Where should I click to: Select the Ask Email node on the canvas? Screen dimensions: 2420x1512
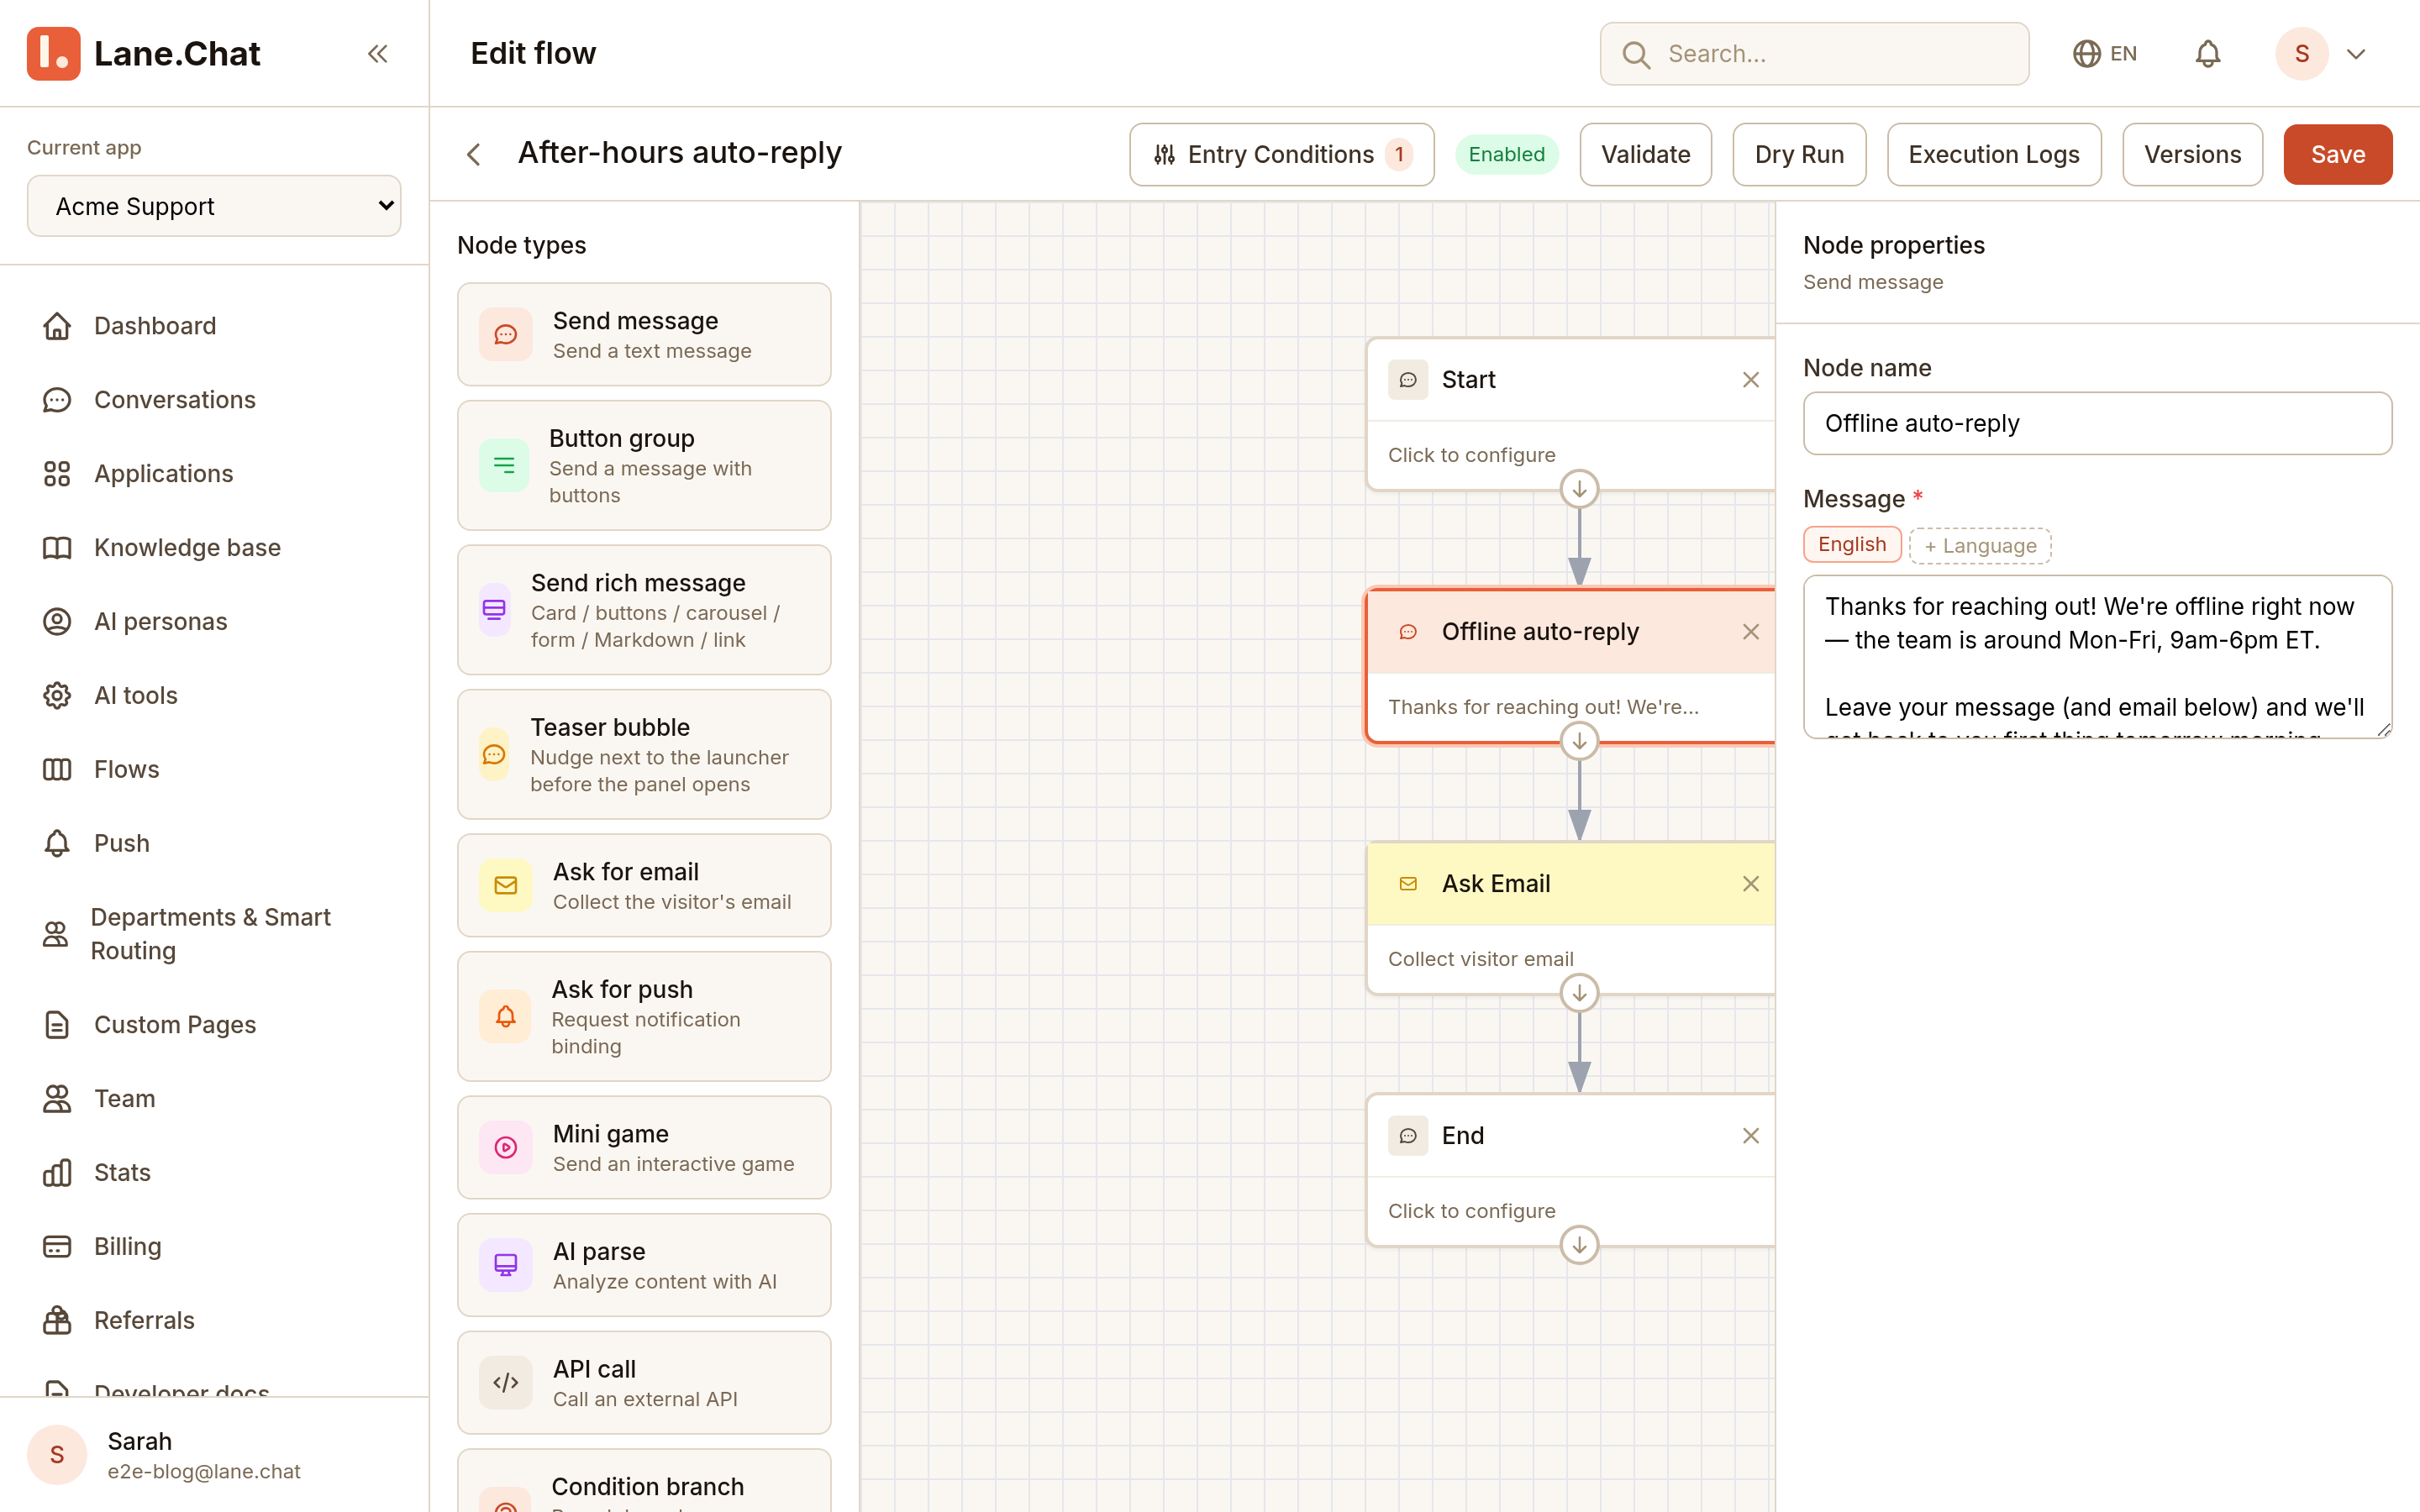coord(1570,918)
